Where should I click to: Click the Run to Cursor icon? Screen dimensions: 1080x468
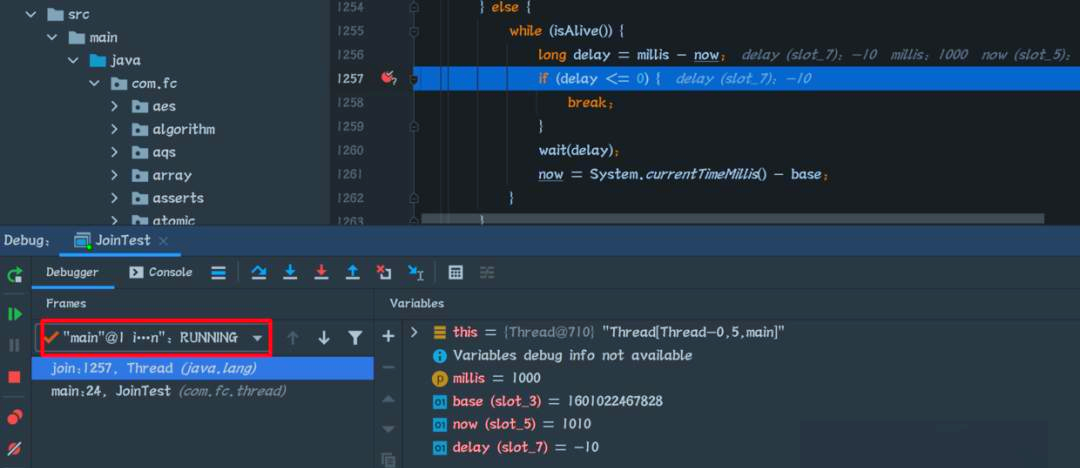pyautogui.click(x=415, y=273)
